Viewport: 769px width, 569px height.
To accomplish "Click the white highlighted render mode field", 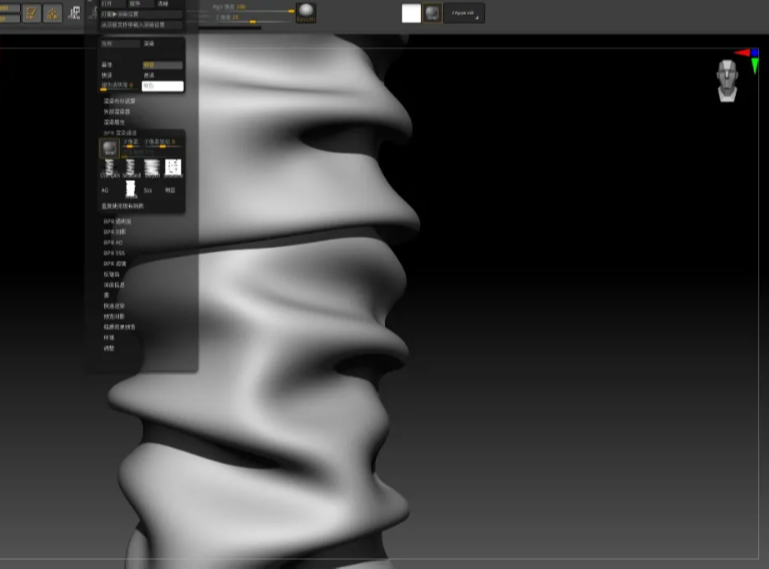I will 162,86.
